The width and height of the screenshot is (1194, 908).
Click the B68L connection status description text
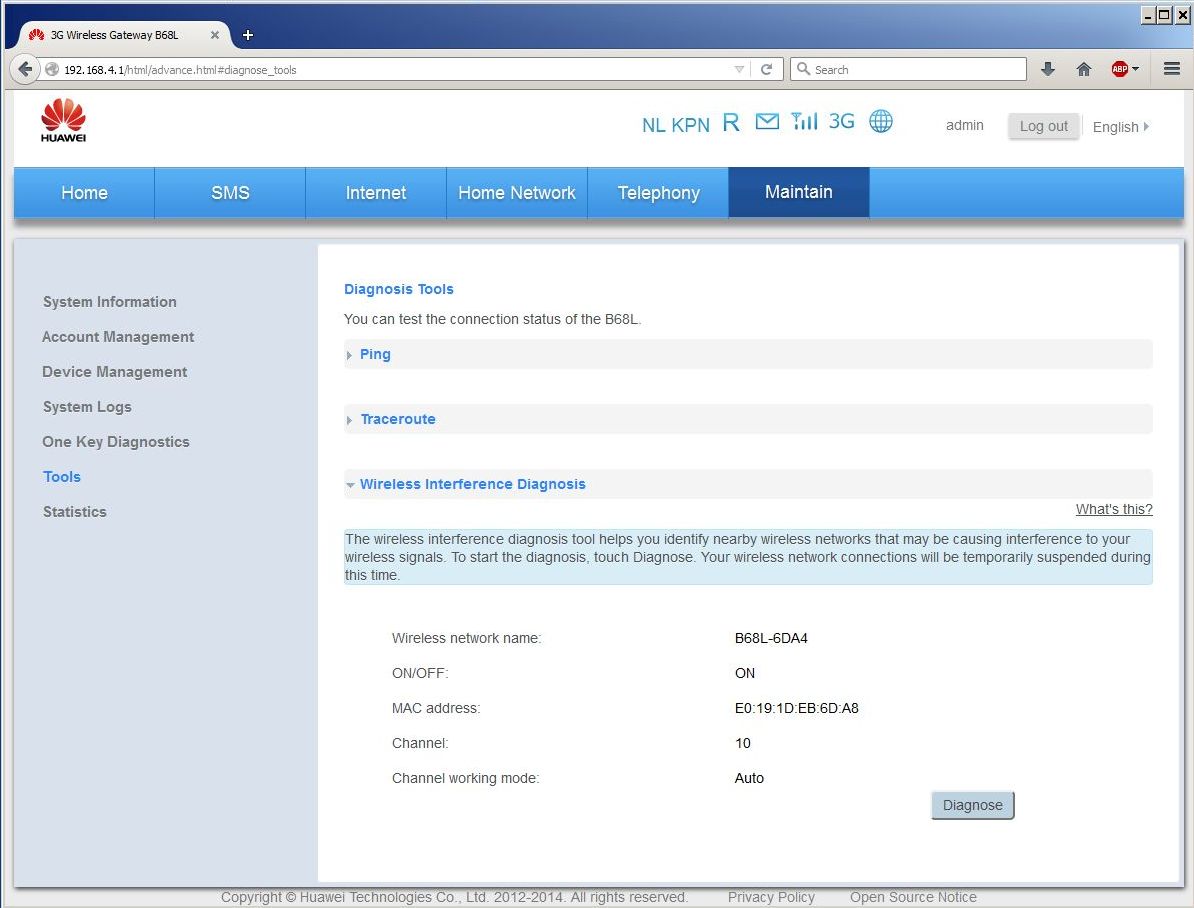pyautogui.click(x=493, y=319)
